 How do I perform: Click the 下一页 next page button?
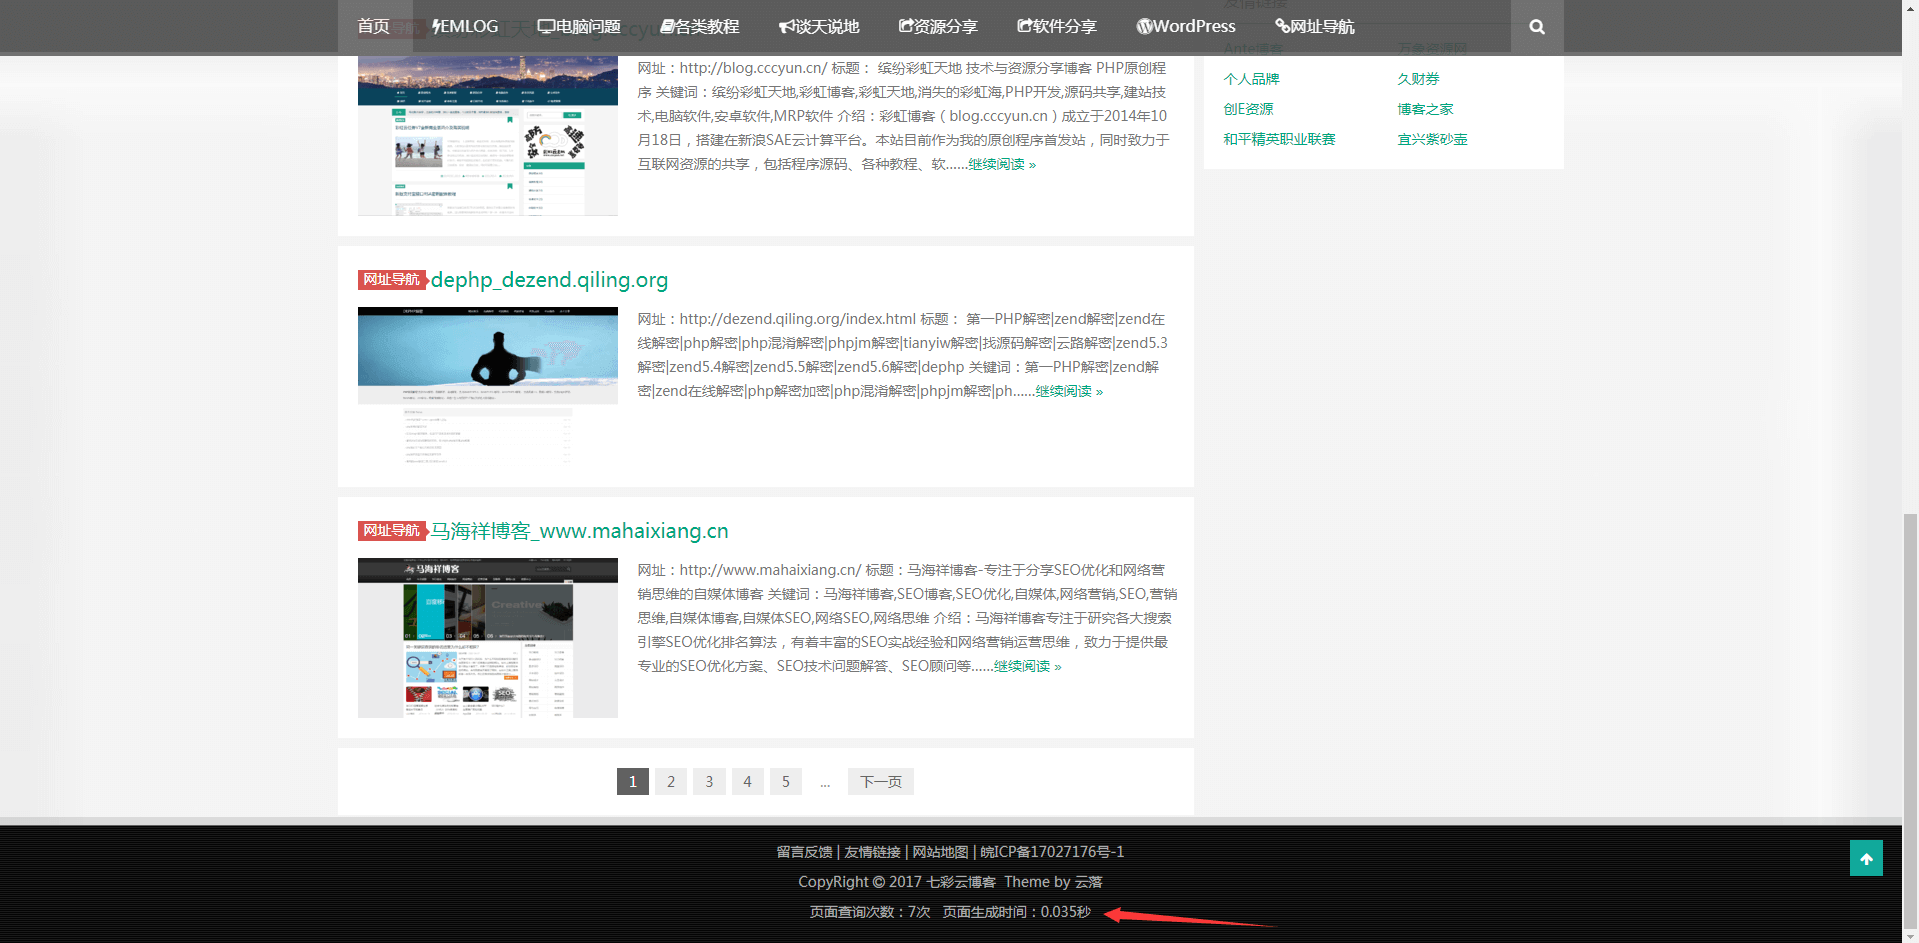pyautogui.click(x=880, y=782)
